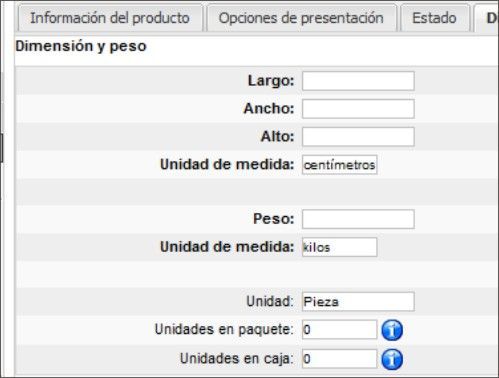The image size is (499, 378).
Task: Select the Estado tab
Action: 434,18
